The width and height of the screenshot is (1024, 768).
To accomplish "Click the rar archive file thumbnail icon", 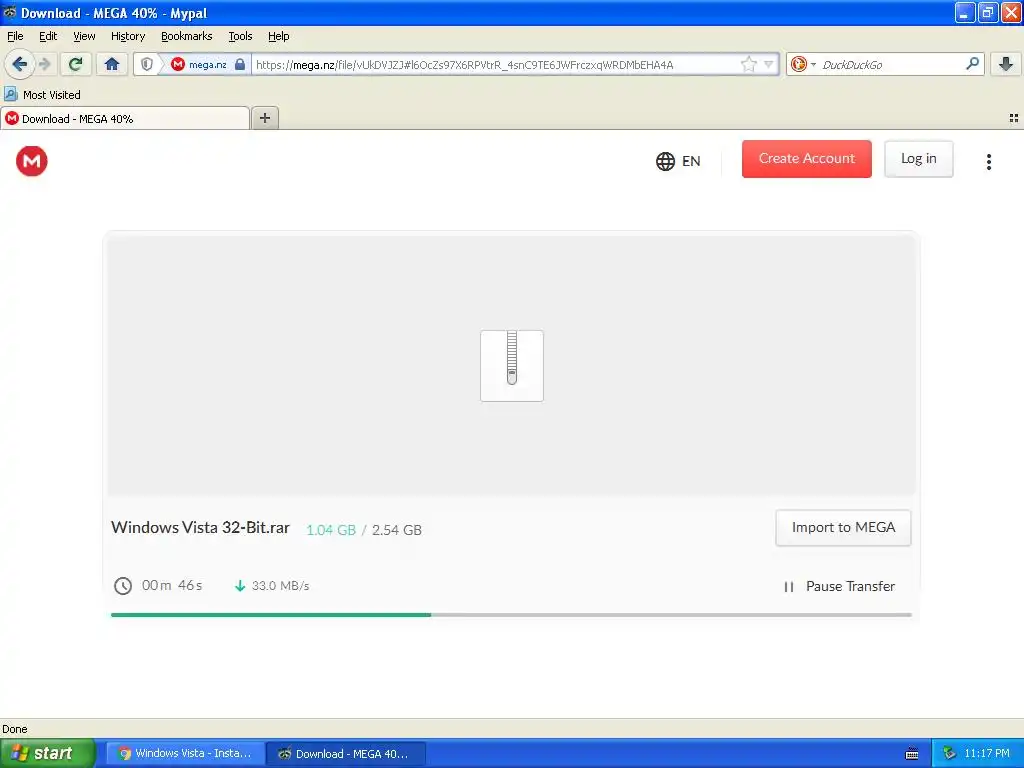I will (511, 366).
